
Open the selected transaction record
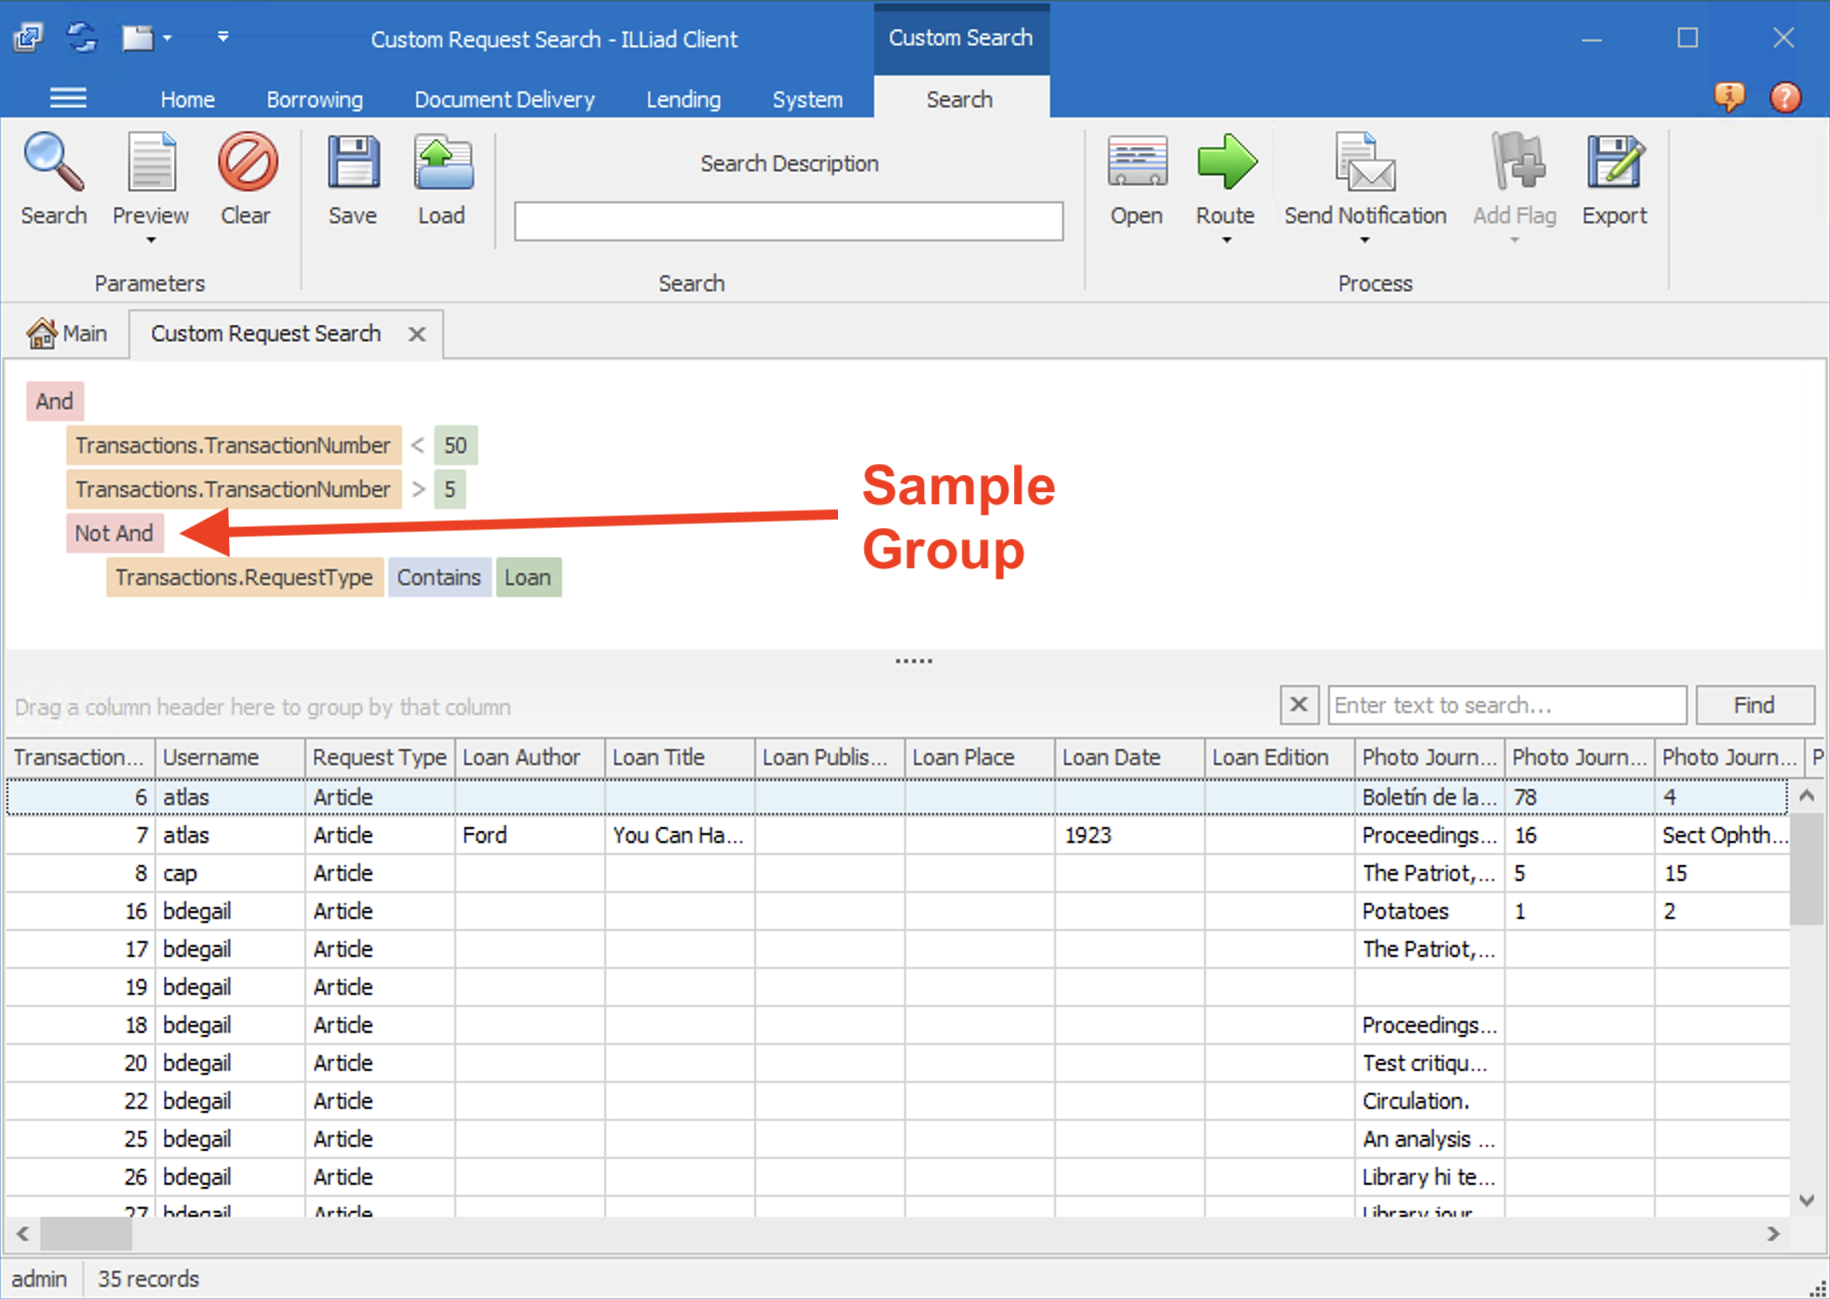(x=1136, y=180)
